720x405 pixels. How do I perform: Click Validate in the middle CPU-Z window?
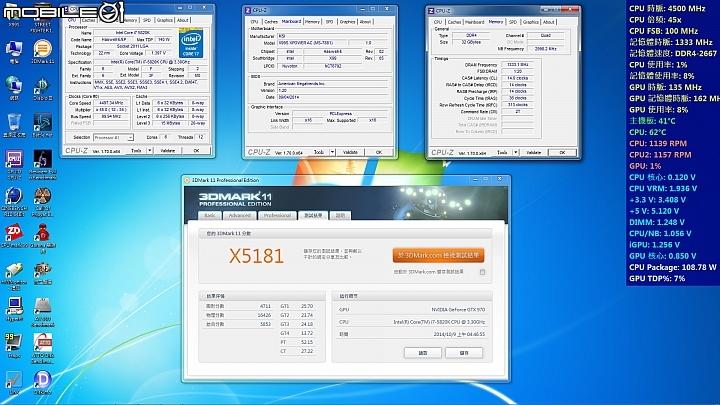coord(350,152)
